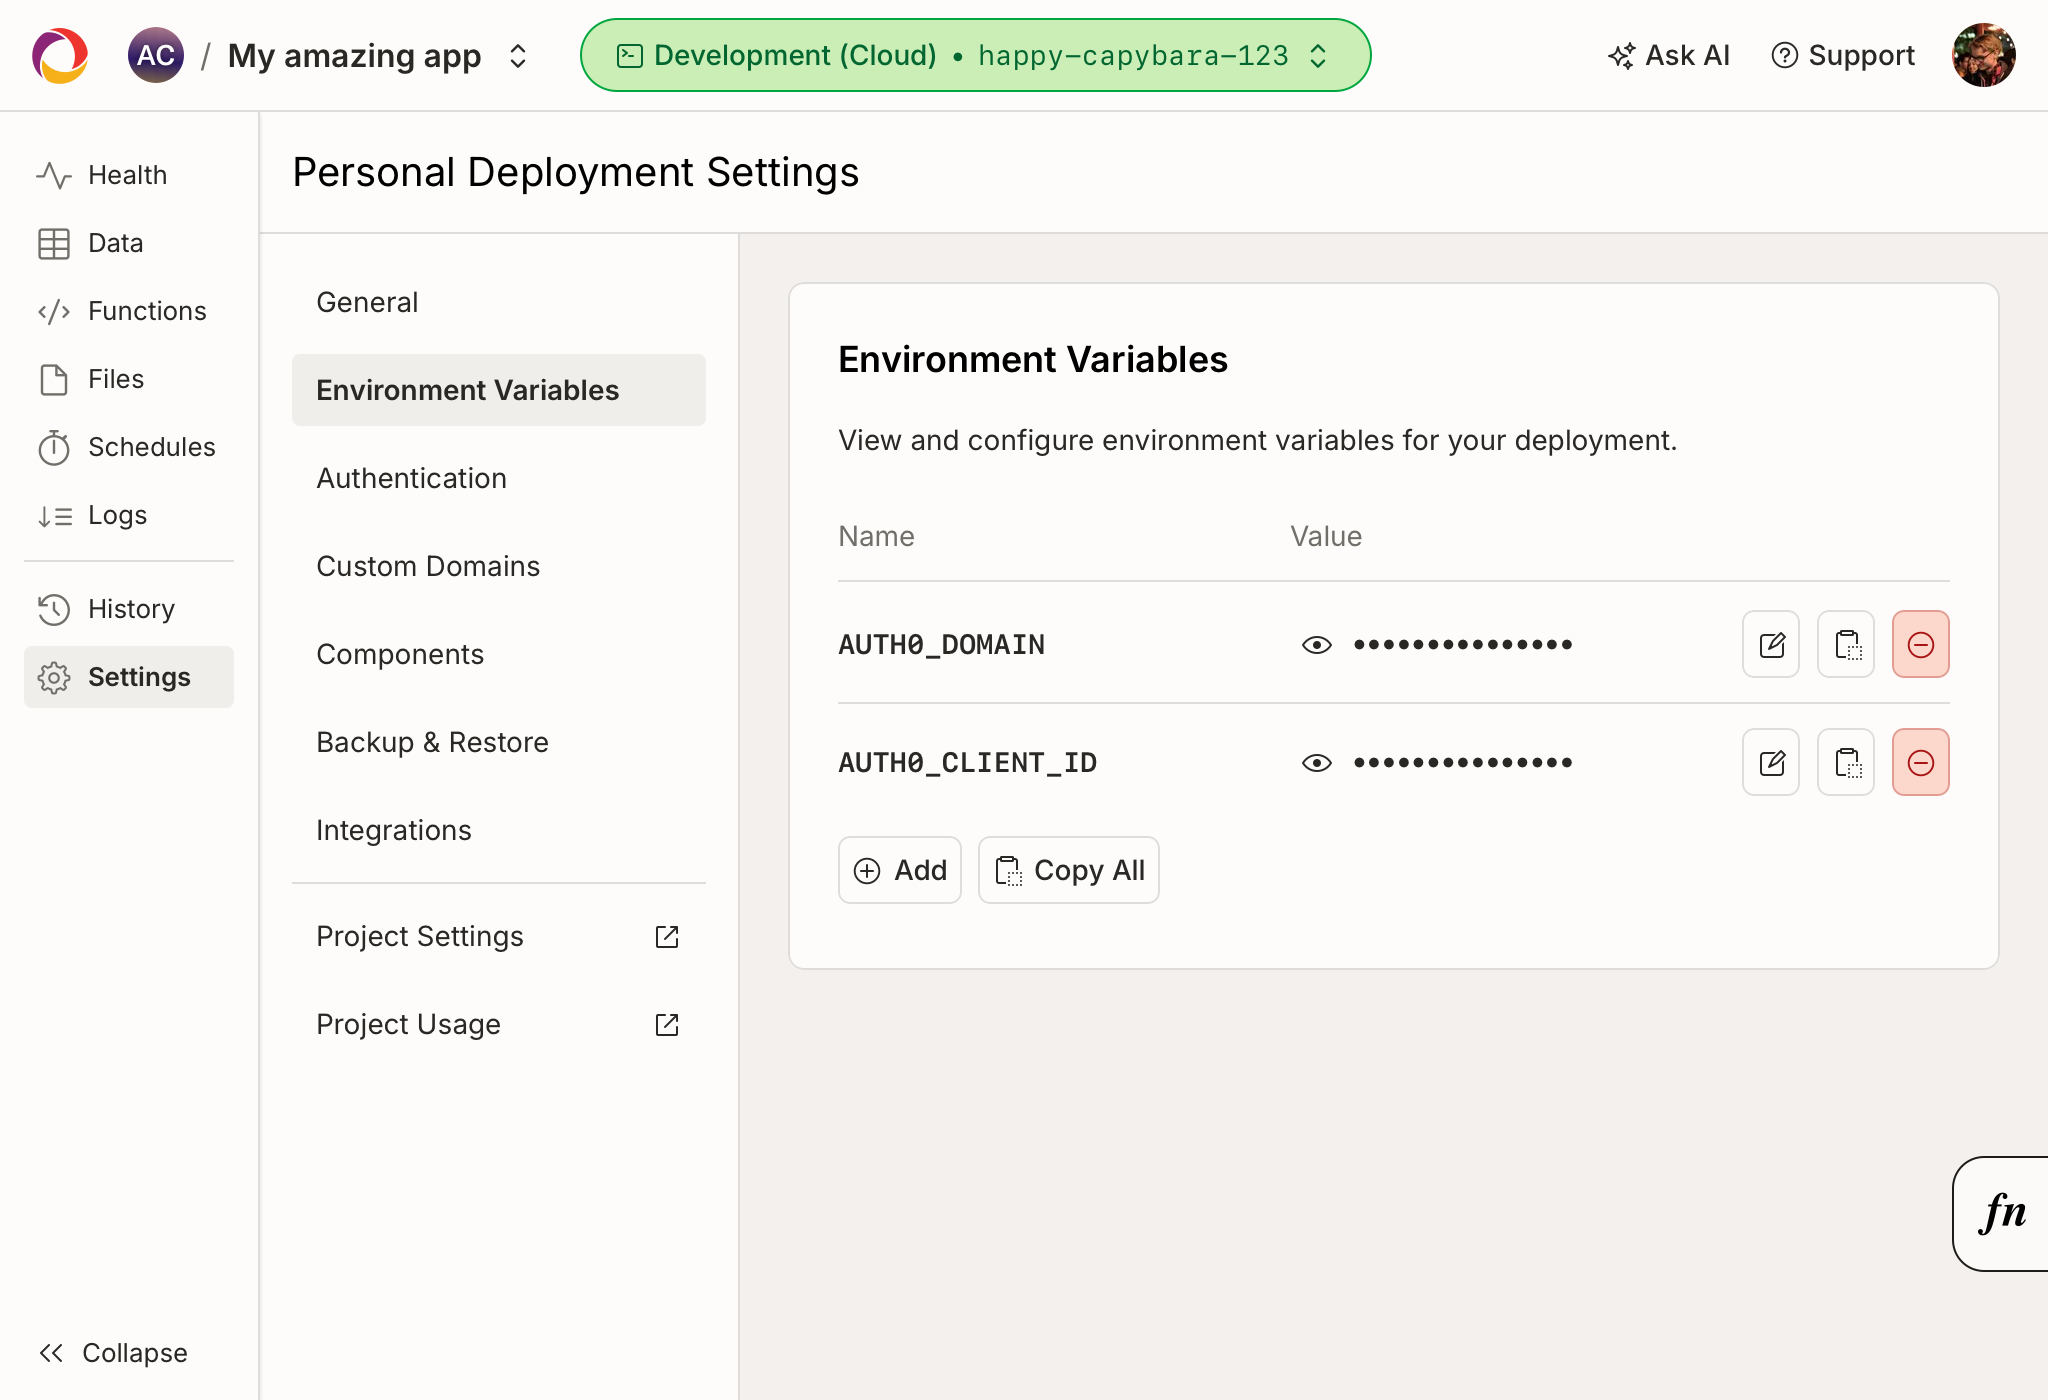The width and height of the screenshot is (2048, 1400).
Task: Open deployment History
Action: pyautogui.click(x=128, y=609)
